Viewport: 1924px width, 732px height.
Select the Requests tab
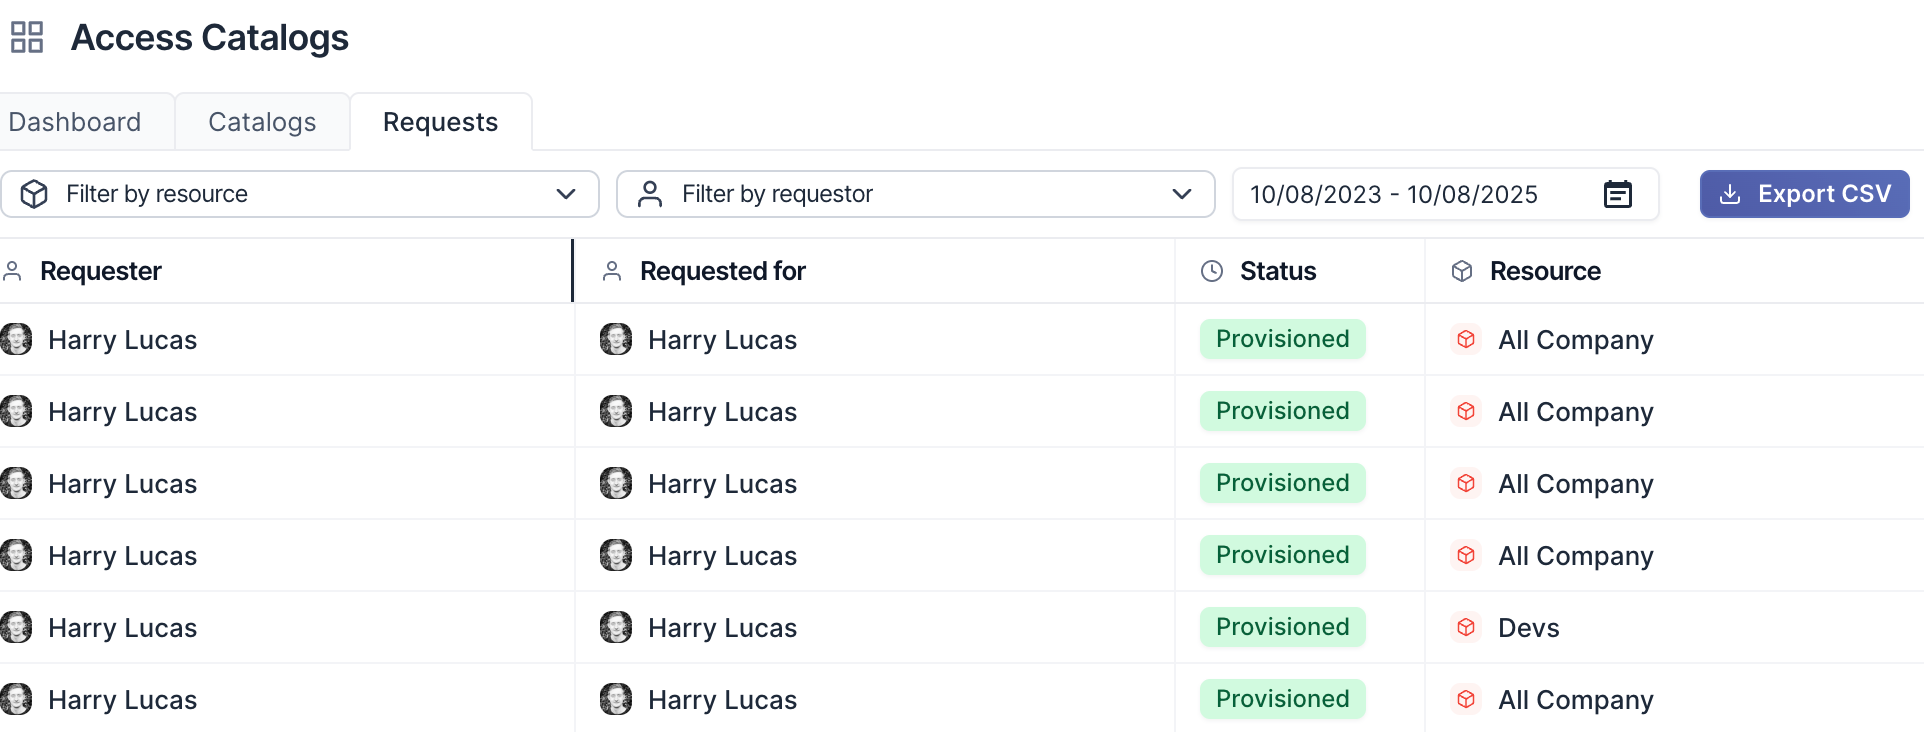click(x=440, y=122)
